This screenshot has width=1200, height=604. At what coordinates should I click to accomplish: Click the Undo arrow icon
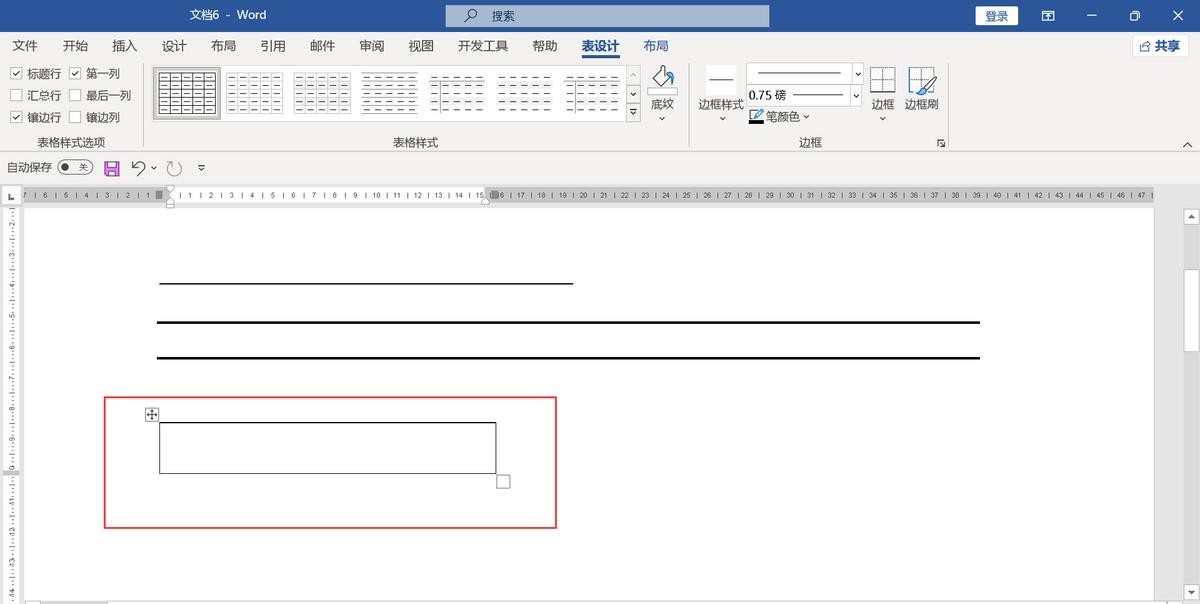[139, 168]
